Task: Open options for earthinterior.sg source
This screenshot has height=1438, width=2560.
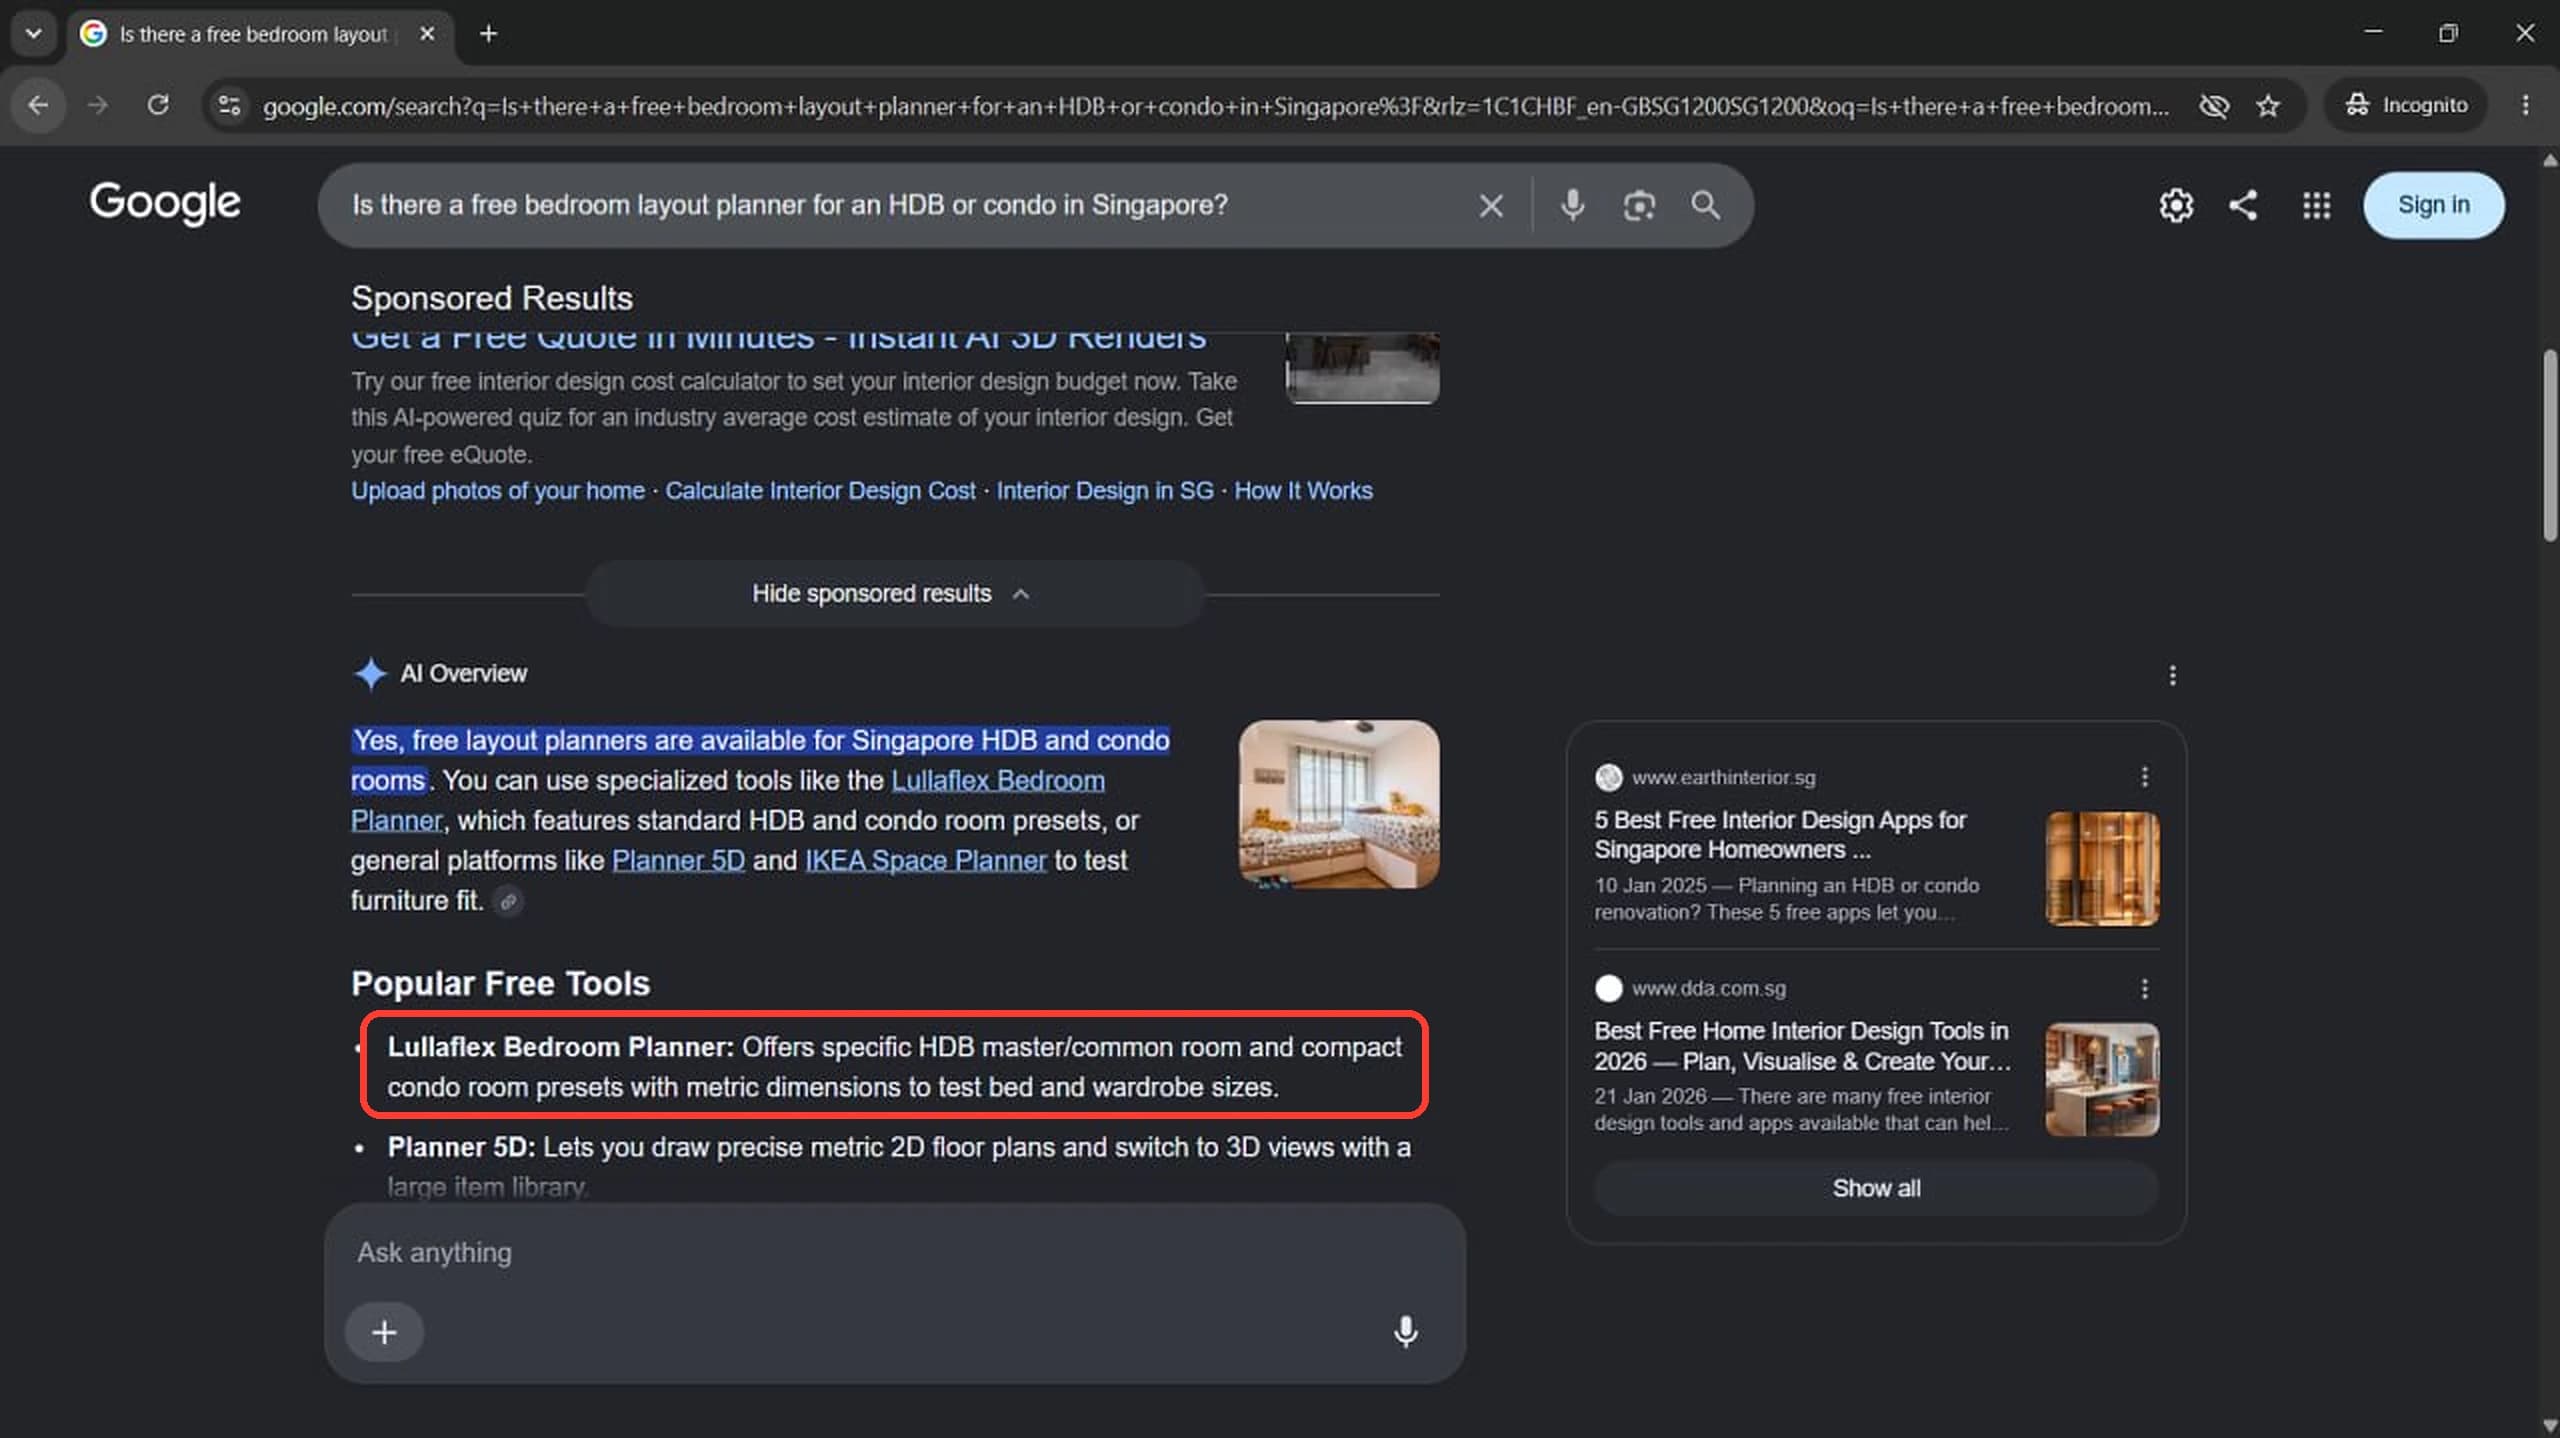Action: [2144, 777]
